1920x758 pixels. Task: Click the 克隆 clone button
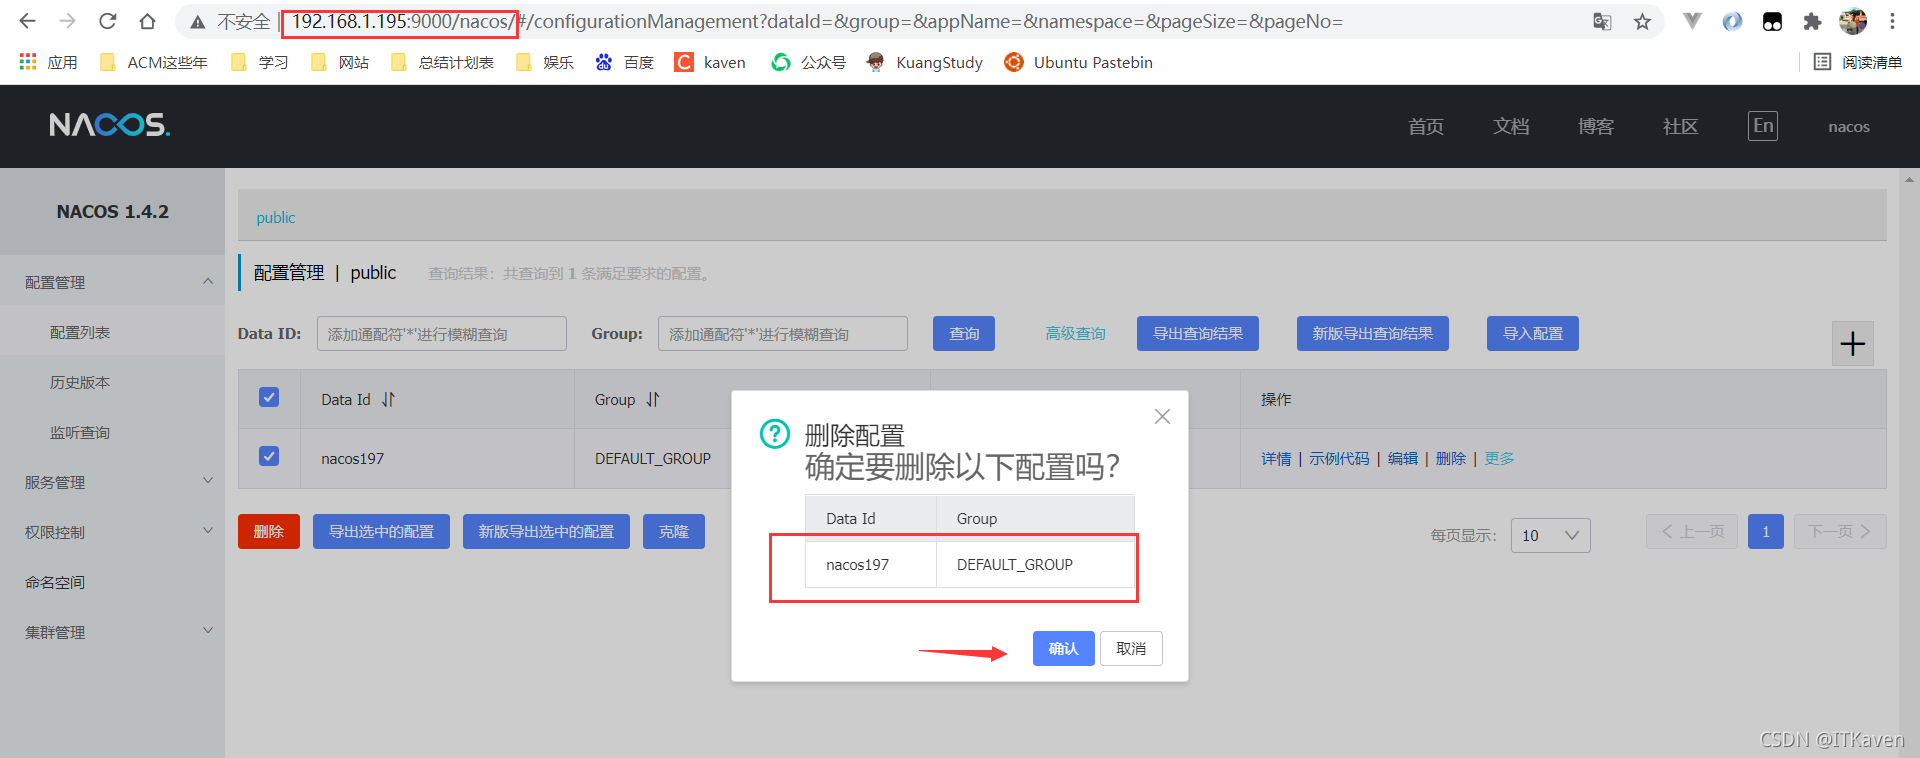pos(674,531)
